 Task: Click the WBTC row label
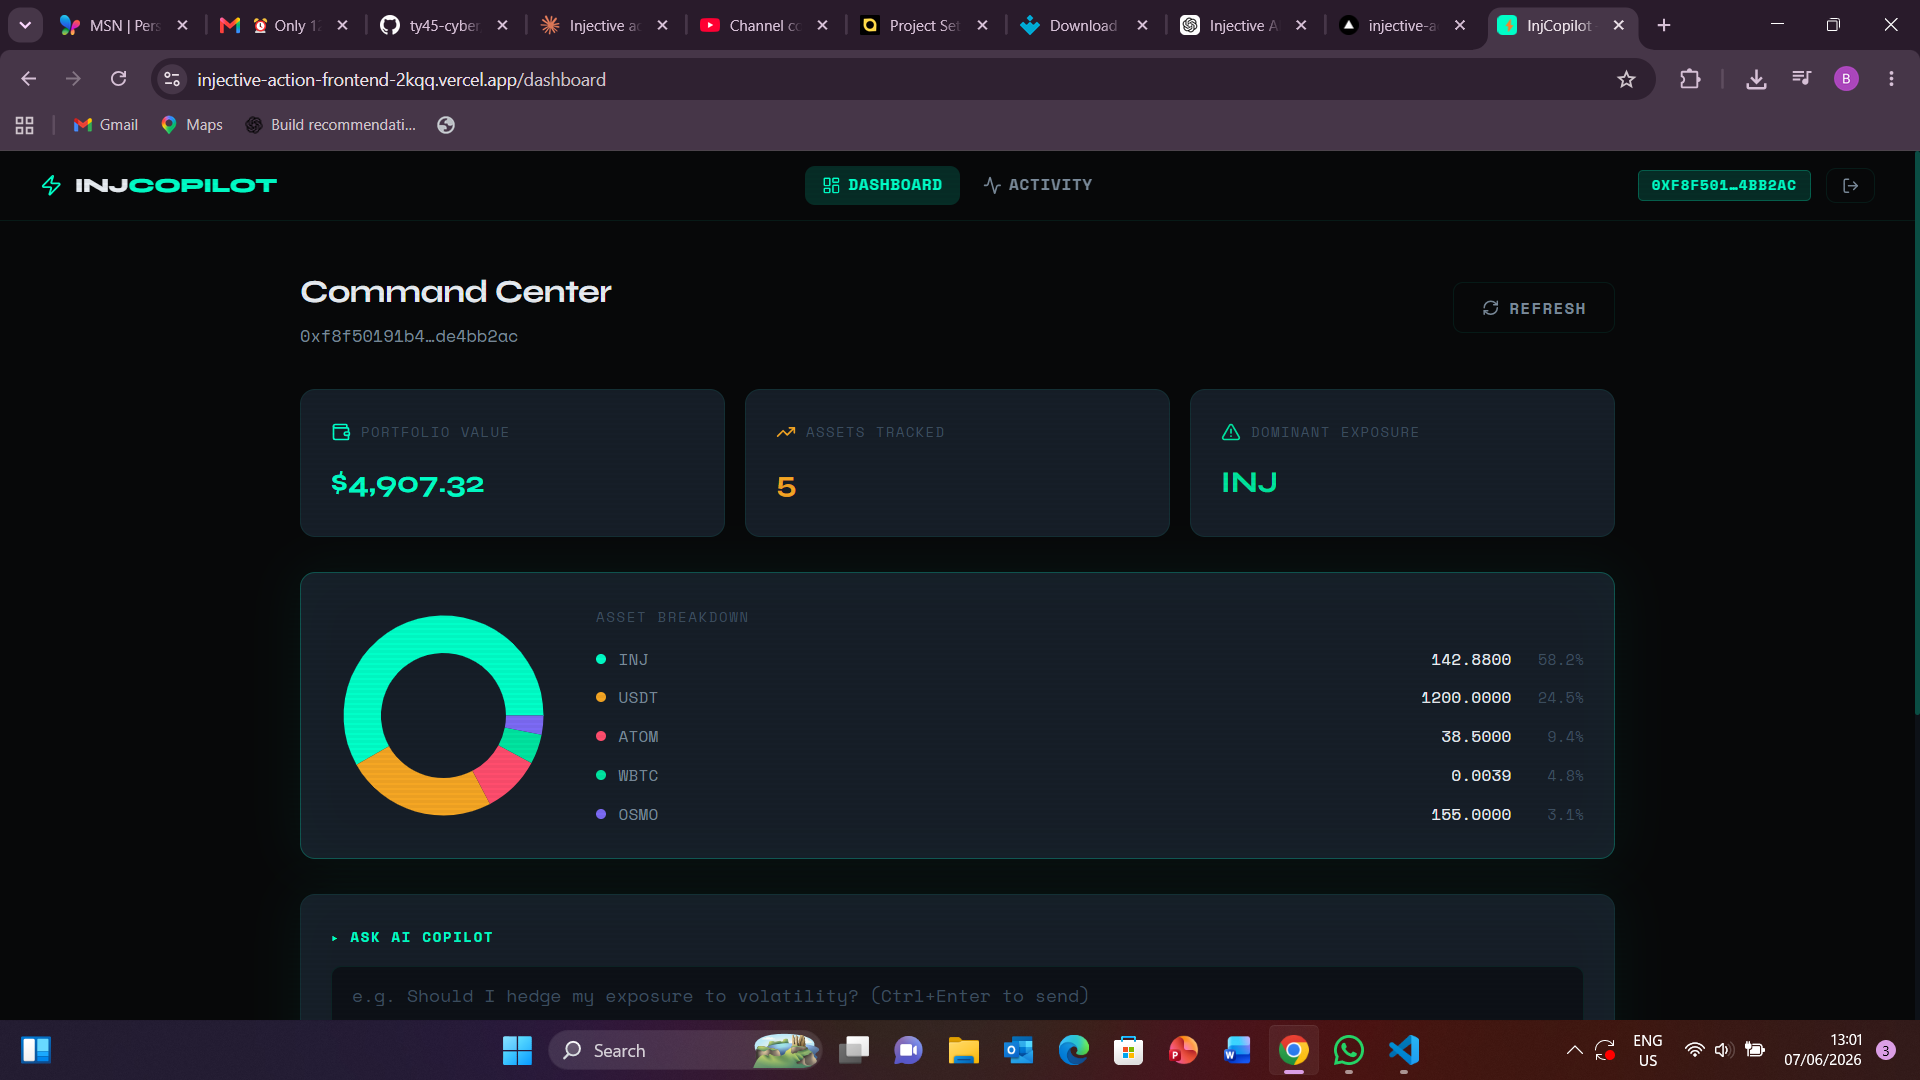[638, 775]
